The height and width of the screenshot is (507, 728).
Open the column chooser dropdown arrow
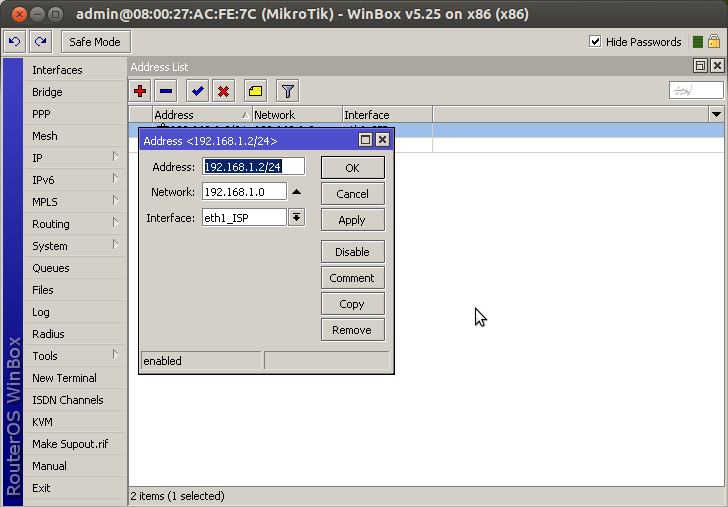(x=716, y=114)
